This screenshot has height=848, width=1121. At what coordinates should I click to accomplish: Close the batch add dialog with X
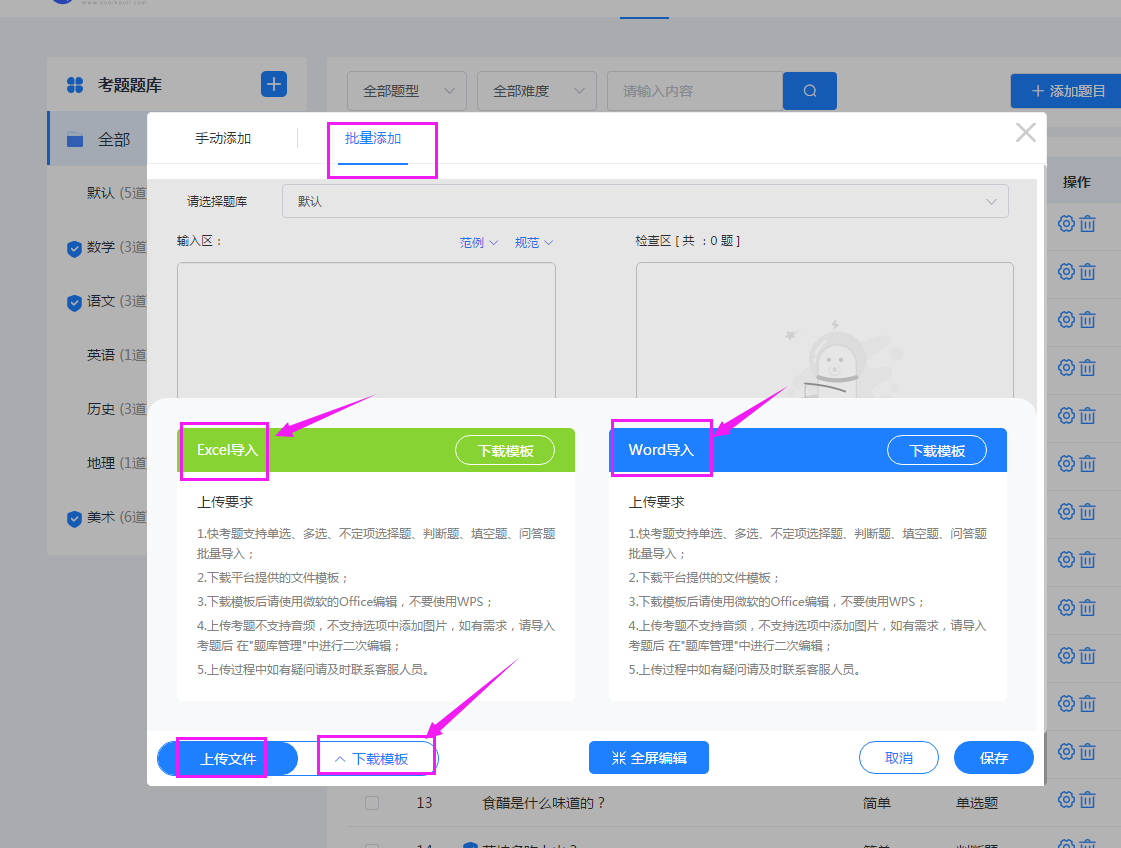tap(1025, 132)
